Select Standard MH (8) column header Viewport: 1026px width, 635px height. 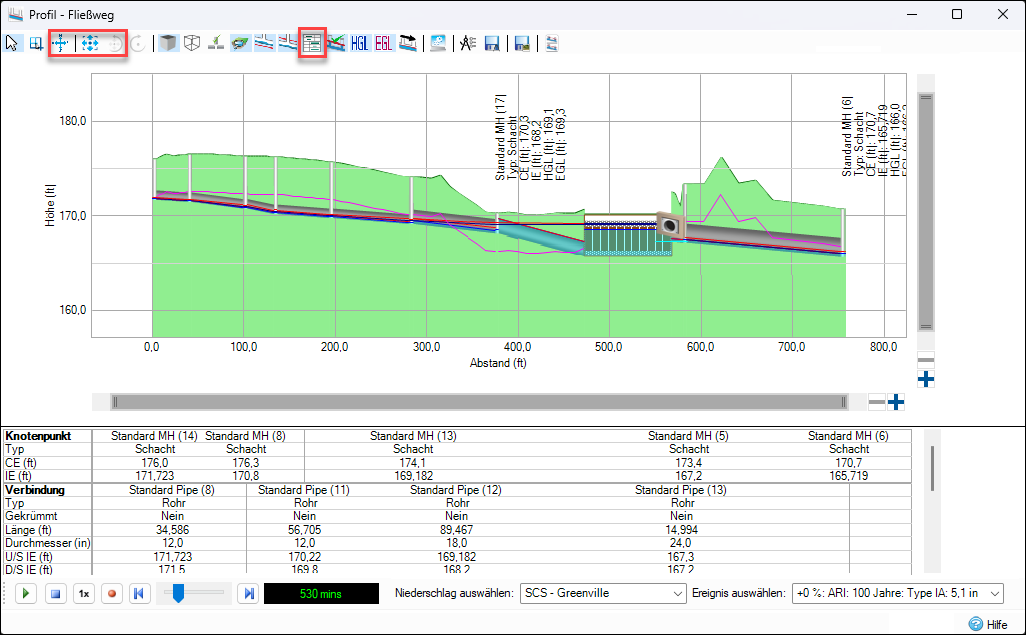[x=245, y=436]
